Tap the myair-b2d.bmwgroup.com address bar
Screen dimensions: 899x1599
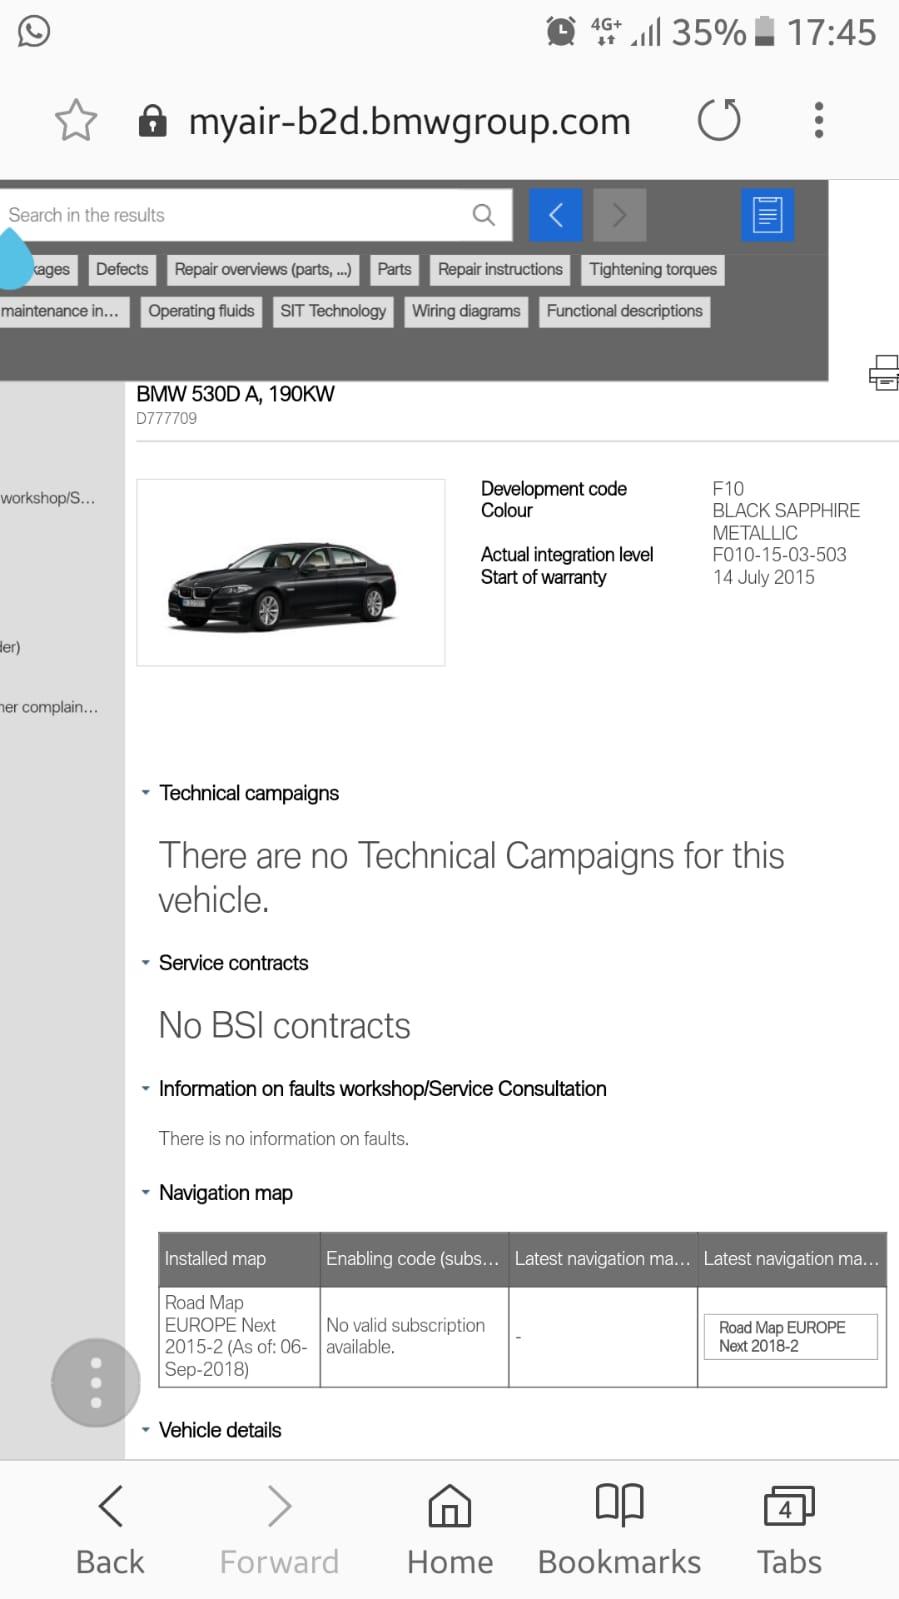click(x=410, y=121)
